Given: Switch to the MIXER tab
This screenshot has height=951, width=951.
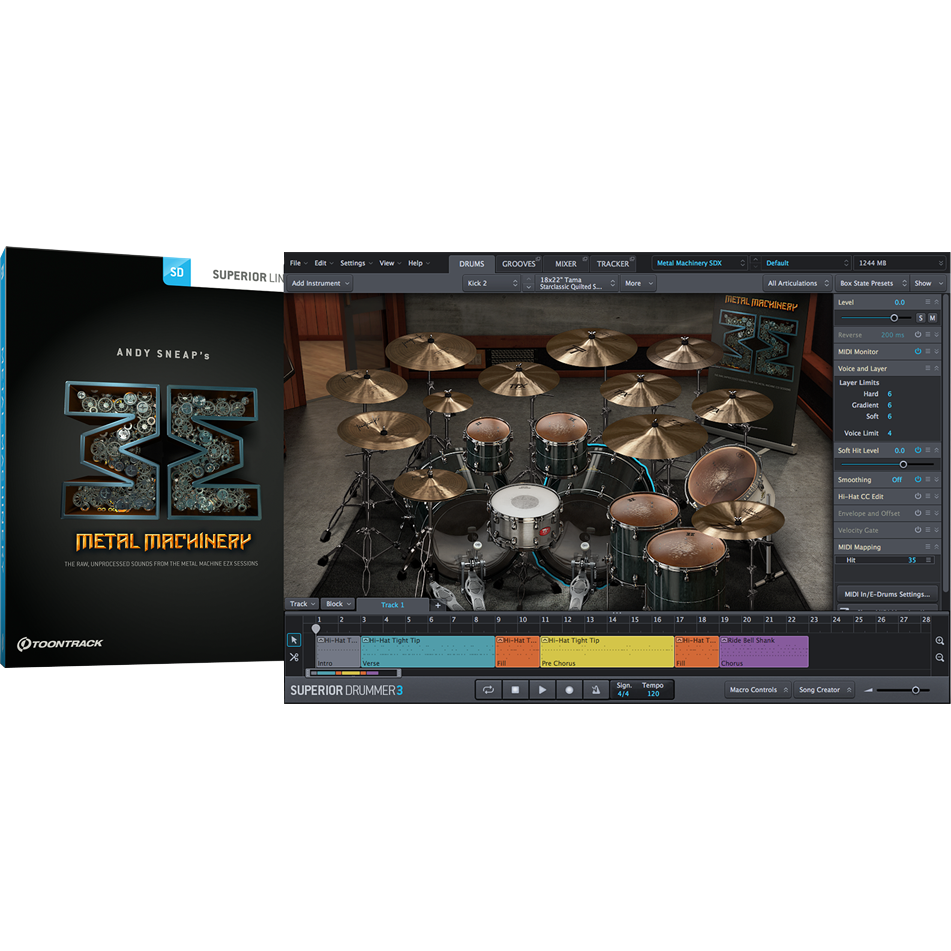Looking at the screenshot, I should 565,264.
